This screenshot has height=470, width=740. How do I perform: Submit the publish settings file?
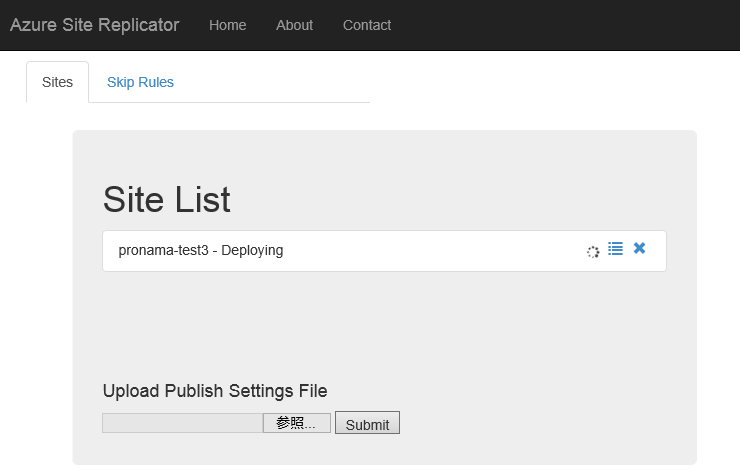pyautogui.click(x=367, y=423)
